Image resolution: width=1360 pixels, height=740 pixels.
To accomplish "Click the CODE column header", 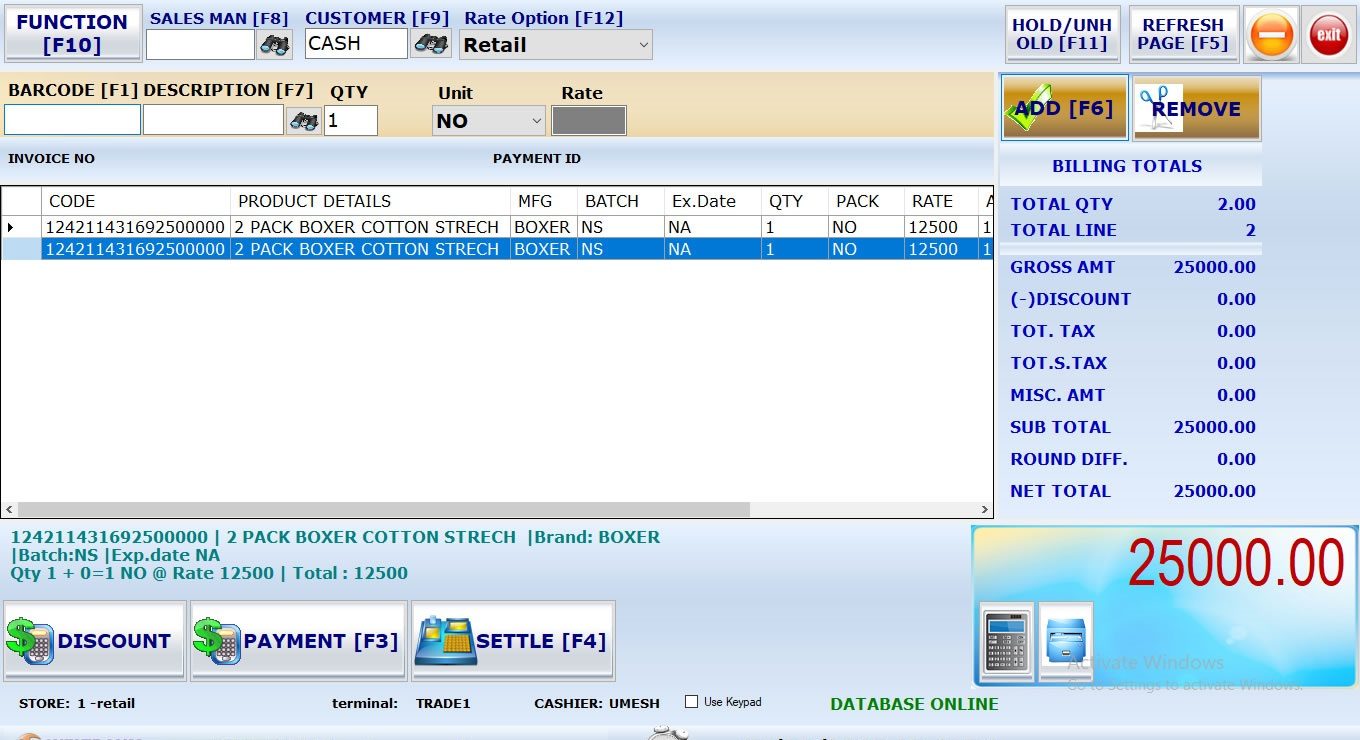I will tap(136, 201).
